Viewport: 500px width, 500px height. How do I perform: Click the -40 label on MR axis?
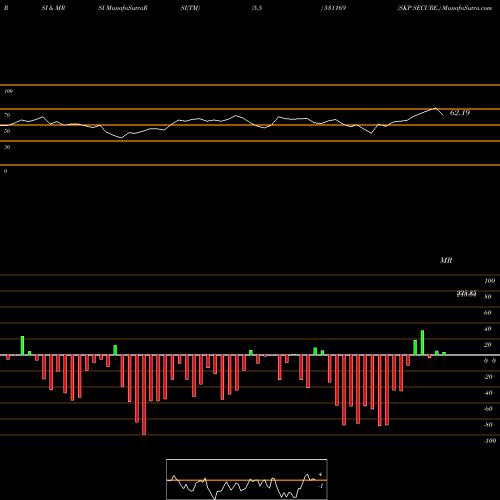pos(488,393)
